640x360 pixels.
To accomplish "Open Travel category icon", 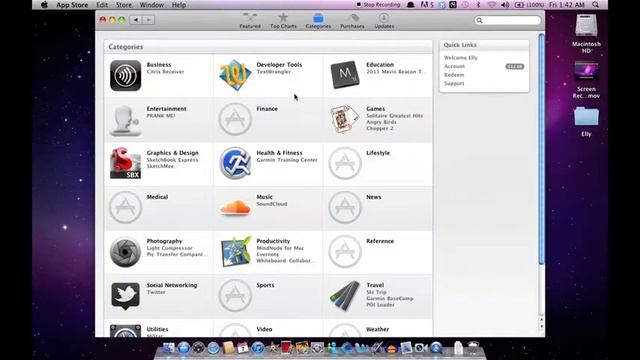I will [x=345, y=296].
